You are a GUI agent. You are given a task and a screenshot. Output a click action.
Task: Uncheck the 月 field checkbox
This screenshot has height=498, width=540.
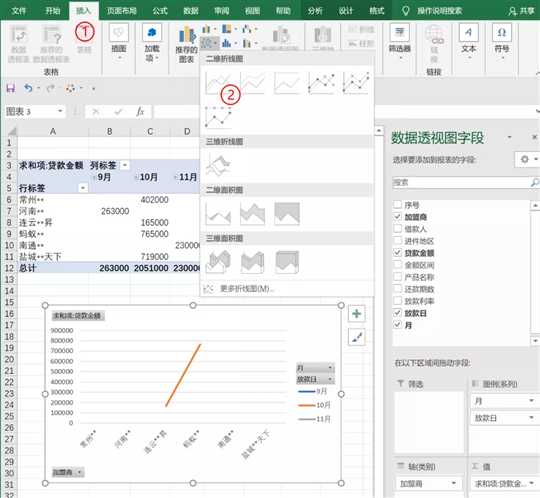pyautogui.click(x=397, y=325)
